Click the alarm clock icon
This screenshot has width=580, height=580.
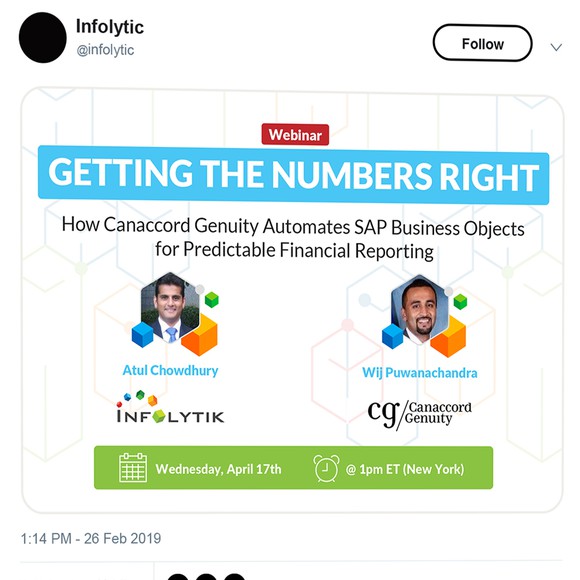click(326, 468)
